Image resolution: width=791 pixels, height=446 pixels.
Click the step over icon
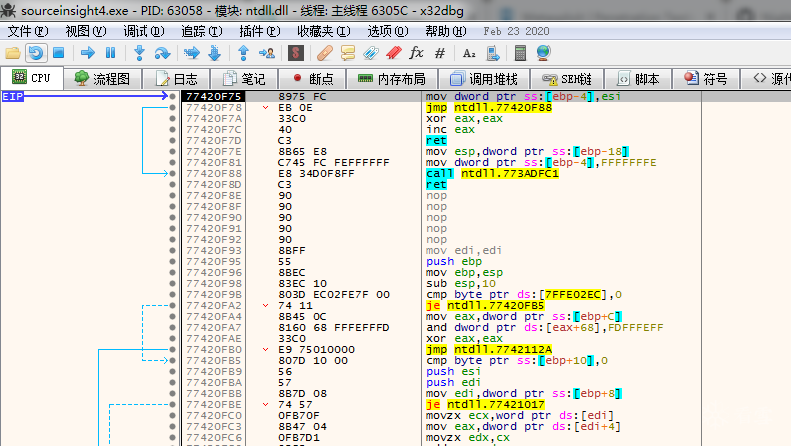click(x=162, y=52)
